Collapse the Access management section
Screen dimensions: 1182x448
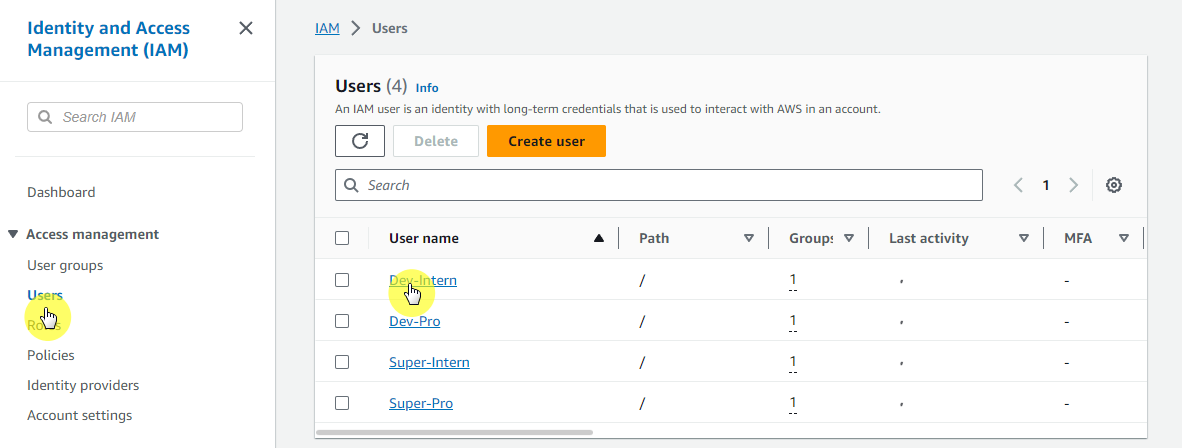click(x=13, y=235)
